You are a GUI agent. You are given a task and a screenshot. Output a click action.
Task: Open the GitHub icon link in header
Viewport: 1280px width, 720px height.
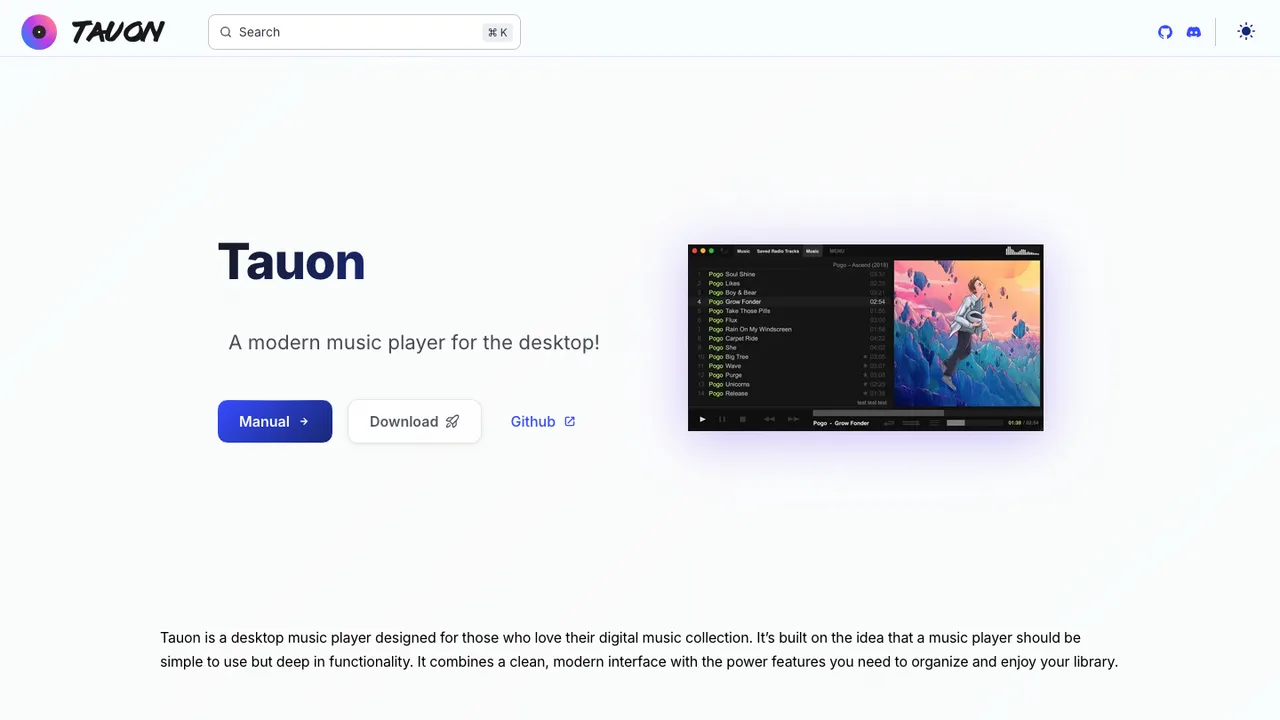tap(1165, 32)
